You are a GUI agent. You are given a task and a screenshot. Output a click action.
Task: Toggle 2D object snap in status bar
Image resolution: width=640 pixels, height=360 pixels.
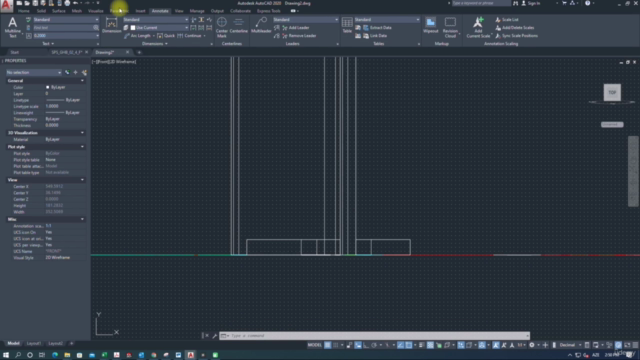[x=409, y=345]
